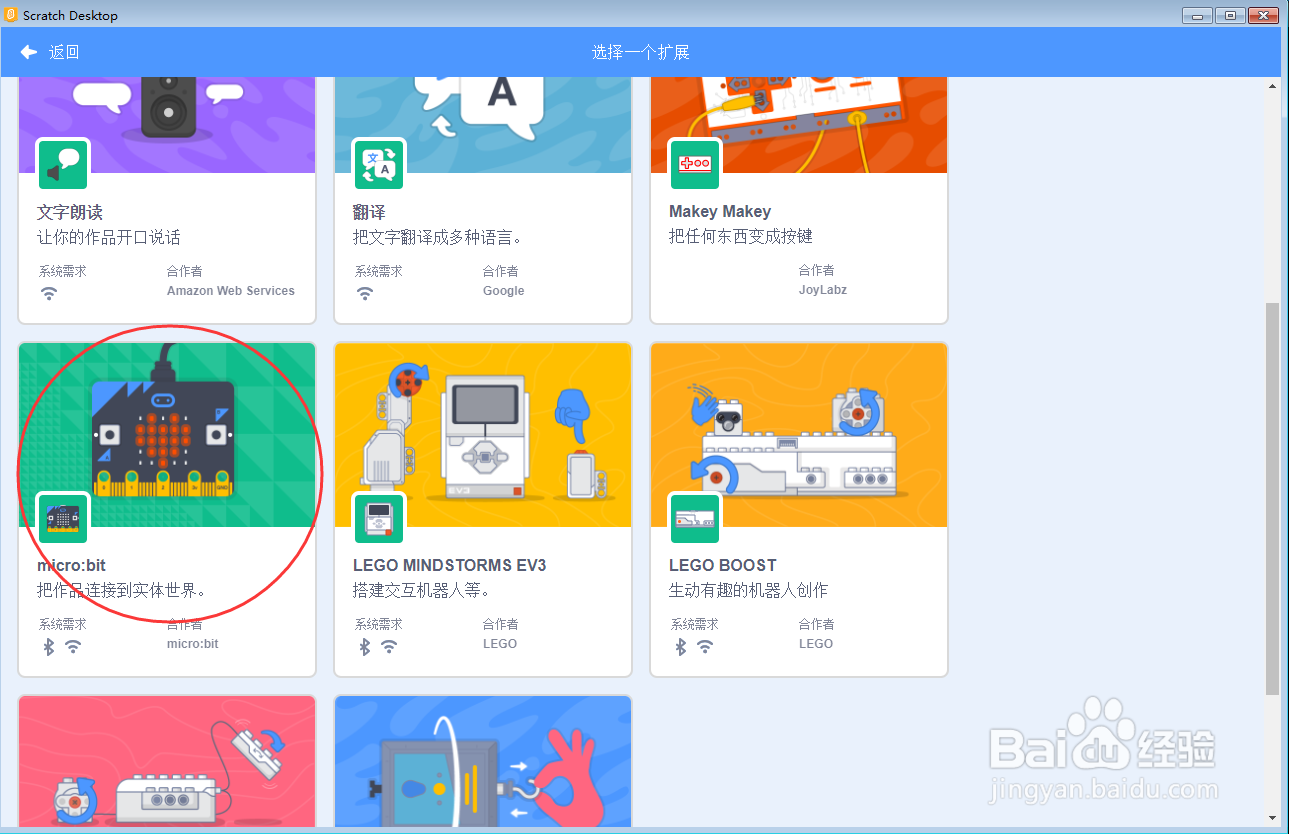
Task: Click WiFi icon on micro:bit card
Action: (x=73, y=646)
